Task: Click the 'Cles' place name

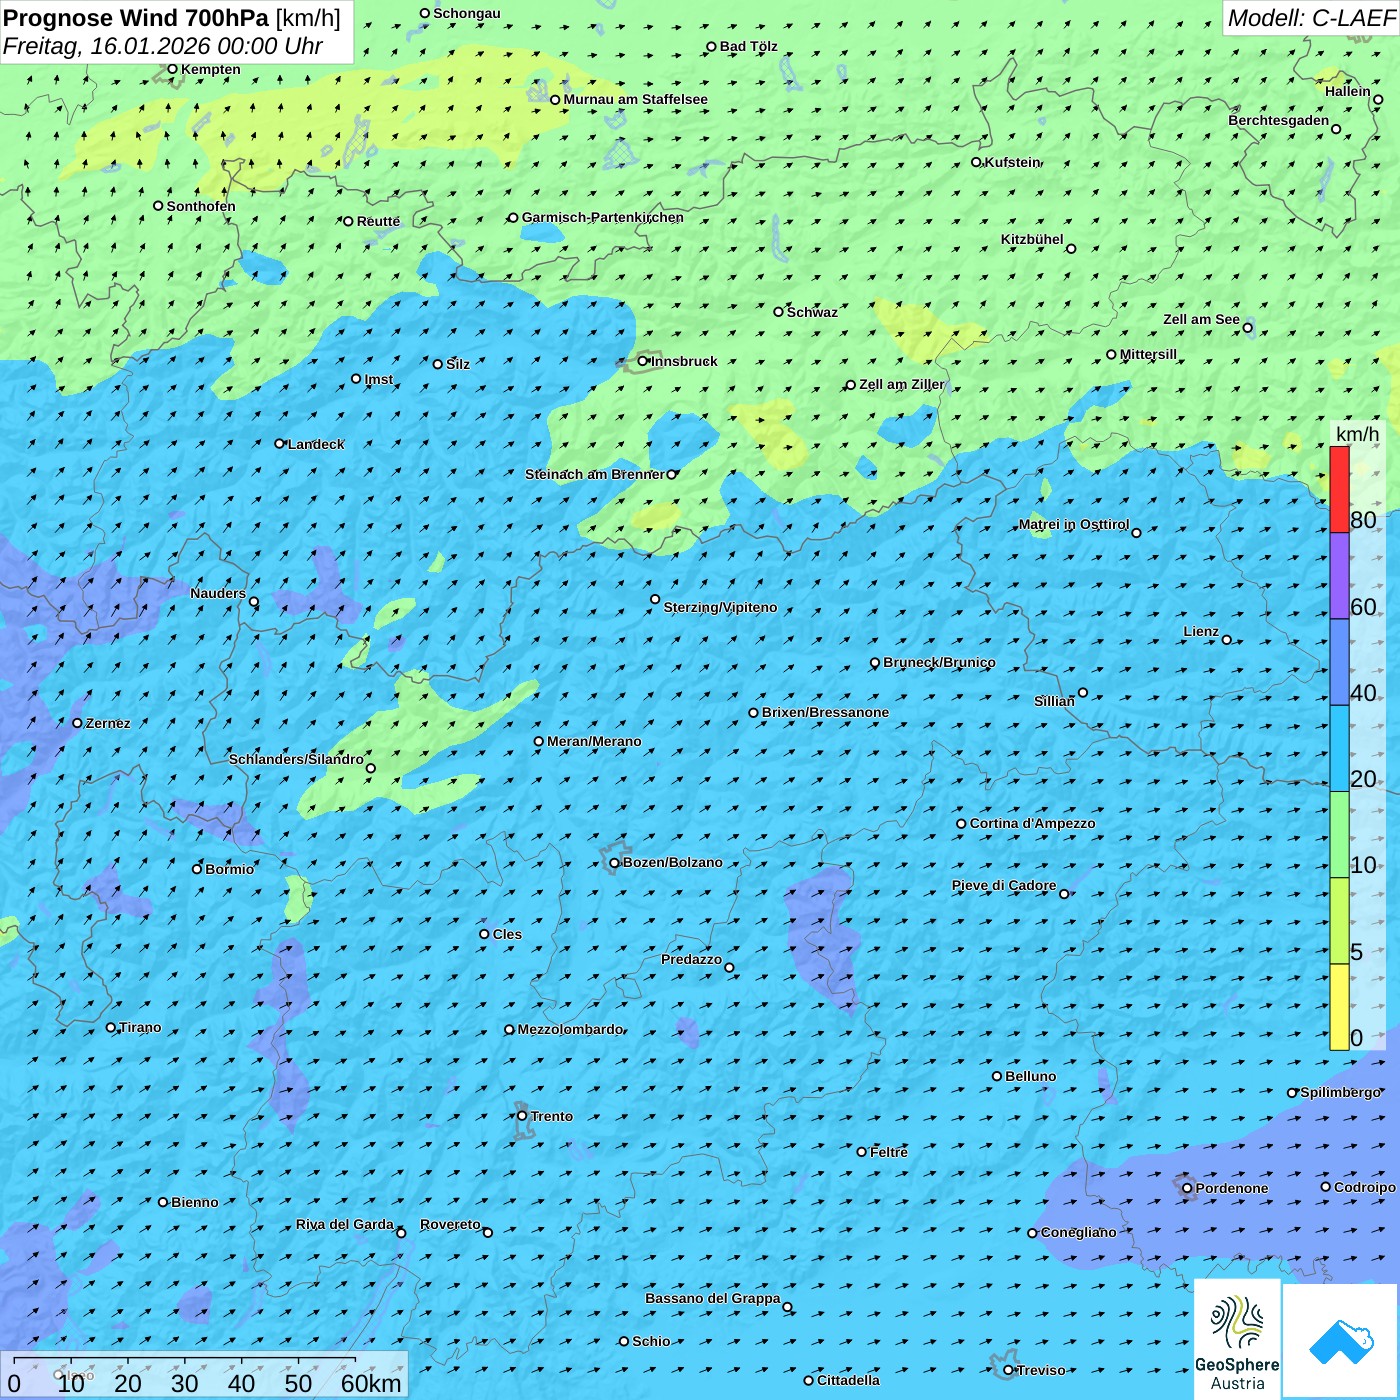Action: pos(507,934)
